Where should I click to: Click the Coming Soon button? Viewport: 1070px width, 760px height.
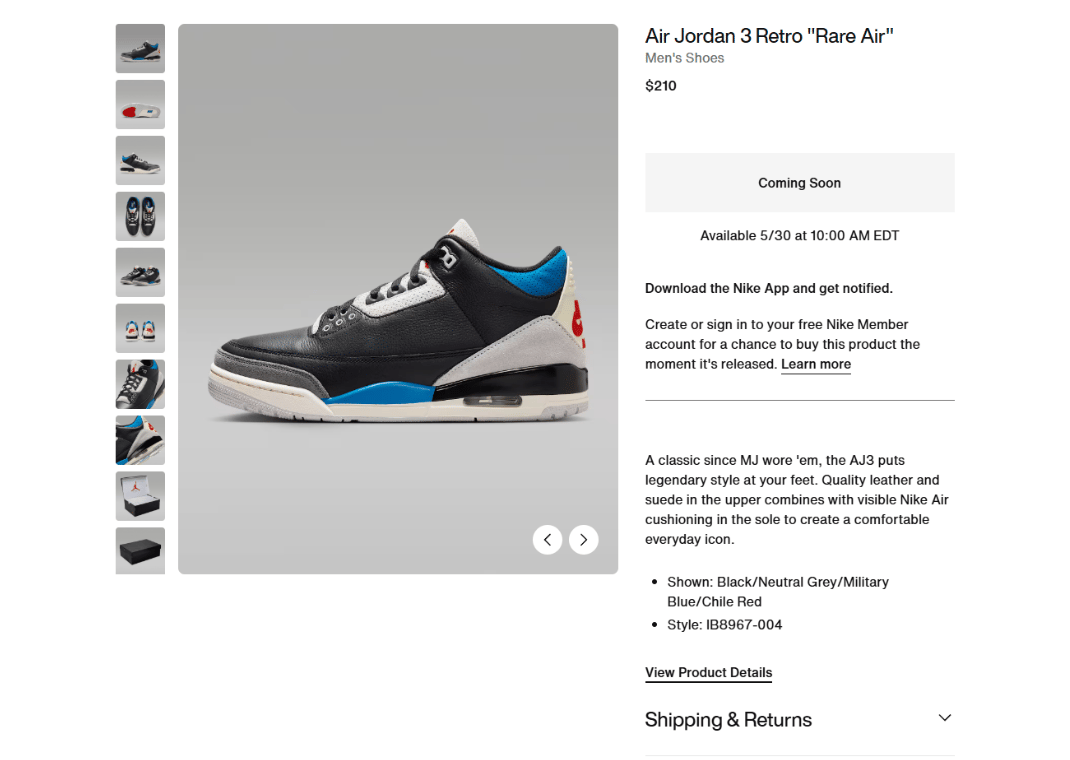pyautogui.click(x=799, y=183)
